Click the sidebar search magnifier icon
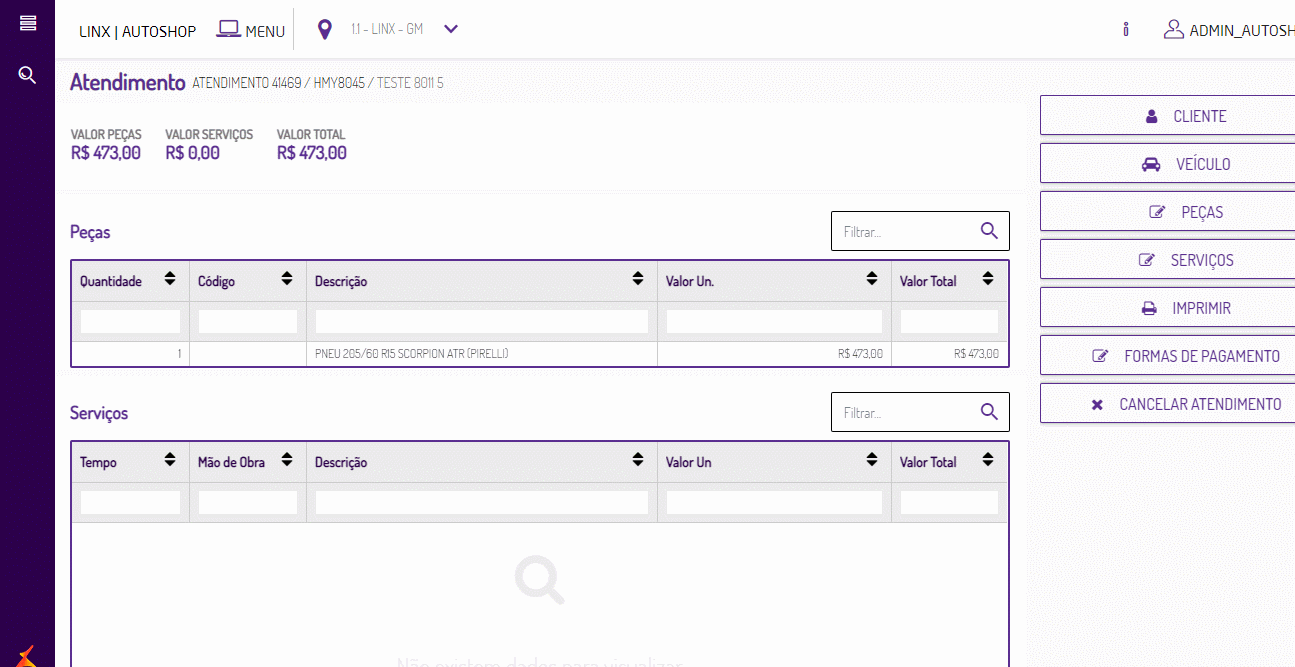This screenshot has width=1295, height=667. [x=28, y=75]
